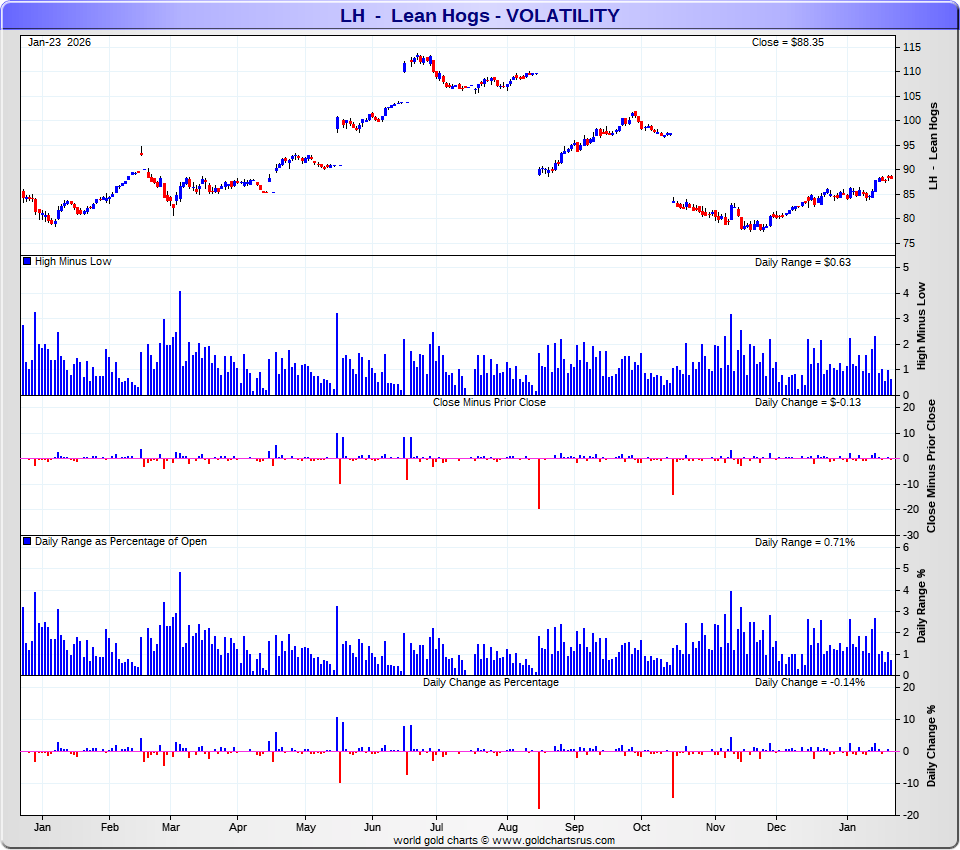
Task: Click the 'Sep' x-axis label
Action: click(574, 827)
